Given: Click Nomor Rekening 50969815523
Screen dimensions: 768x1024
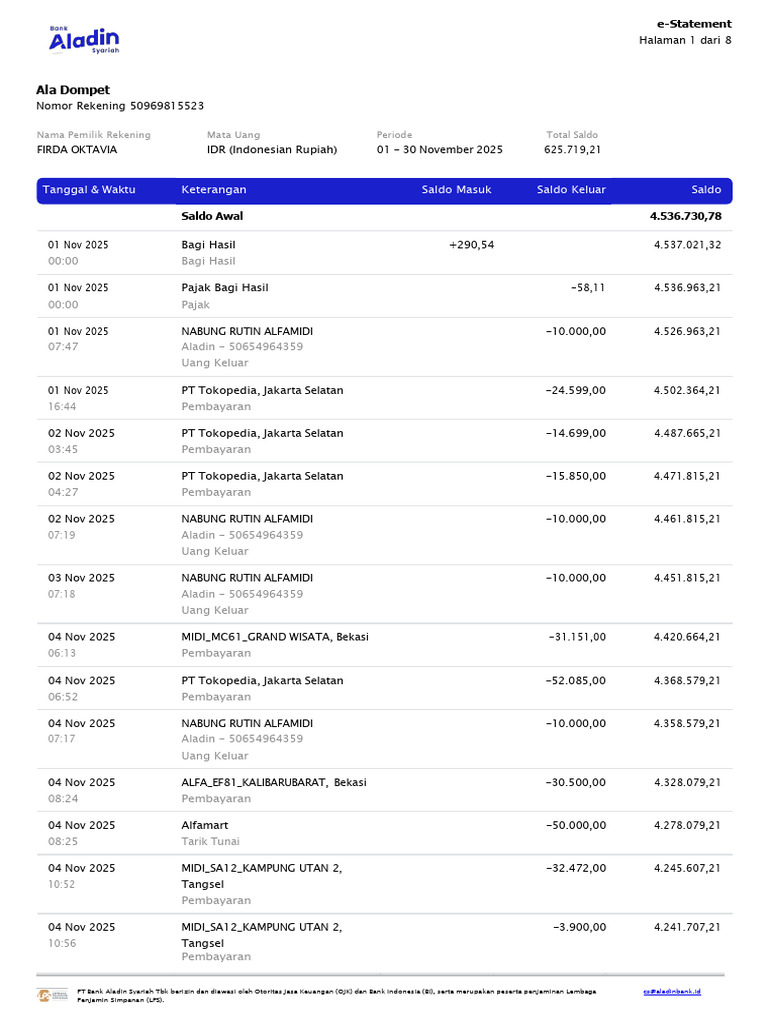Looking at the screenshot, I should [120, 106].
